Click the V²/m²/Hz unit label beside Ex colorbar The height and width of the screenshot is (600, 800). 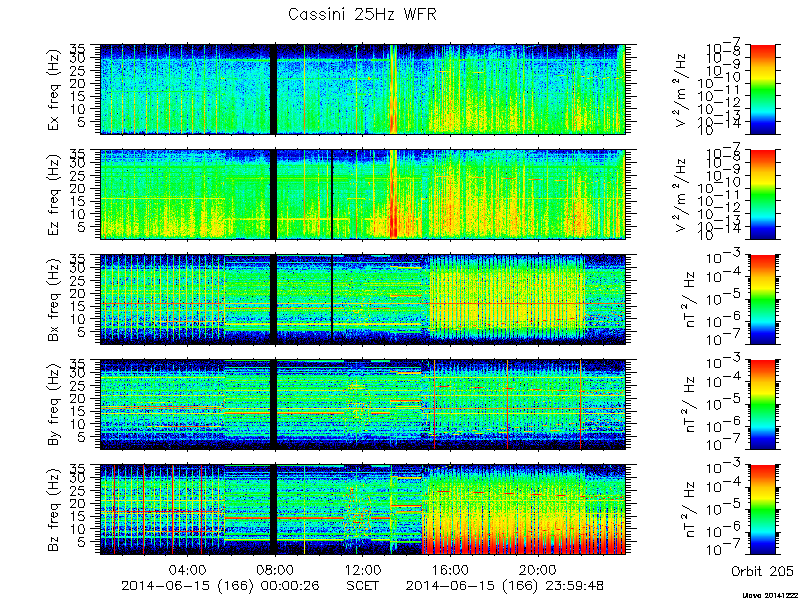tap(682, 89)
